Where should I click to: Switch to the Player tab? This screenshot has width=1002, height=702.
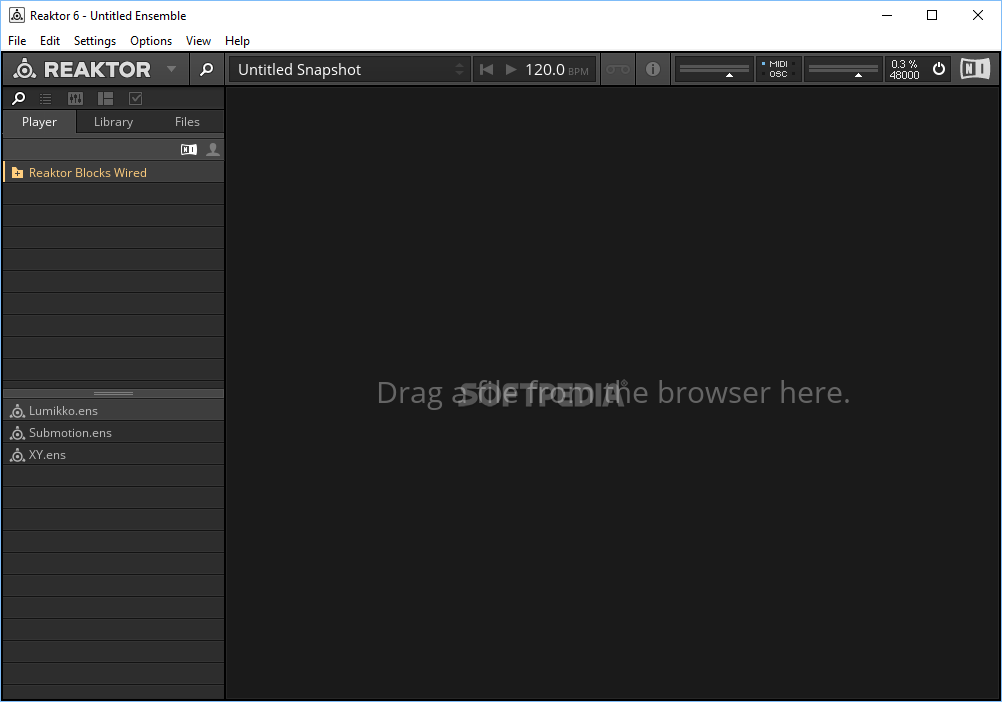(x=40, y=122)
